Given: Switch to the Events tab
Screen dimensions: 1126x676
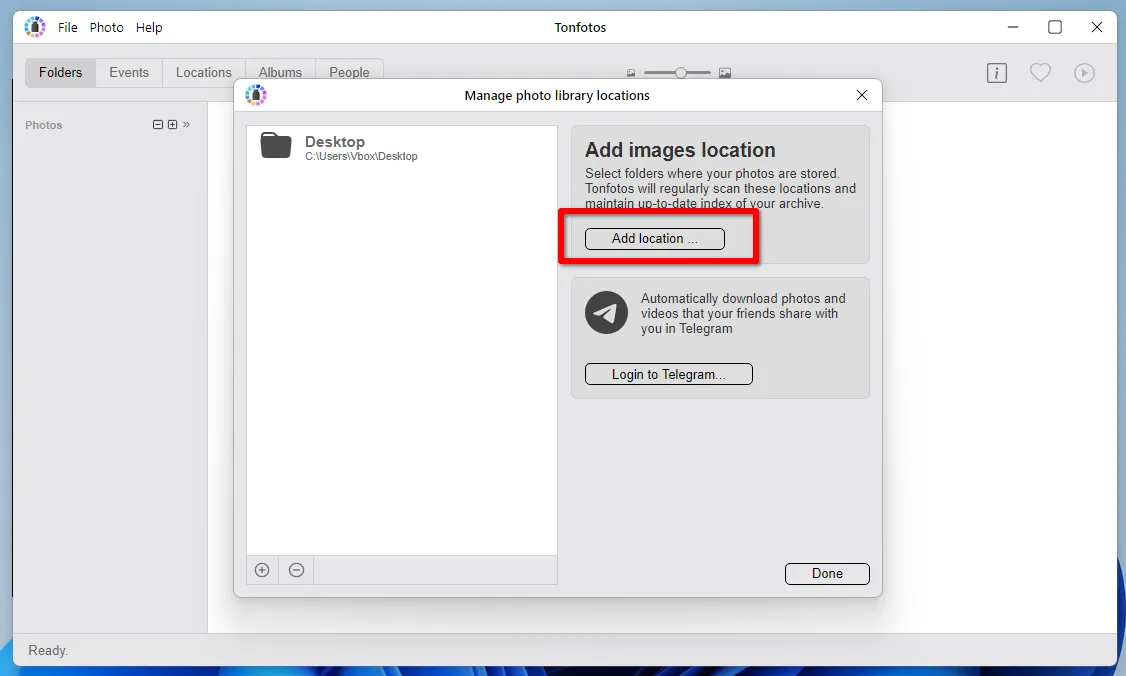Looking at the screenshot, I should 129,73.
